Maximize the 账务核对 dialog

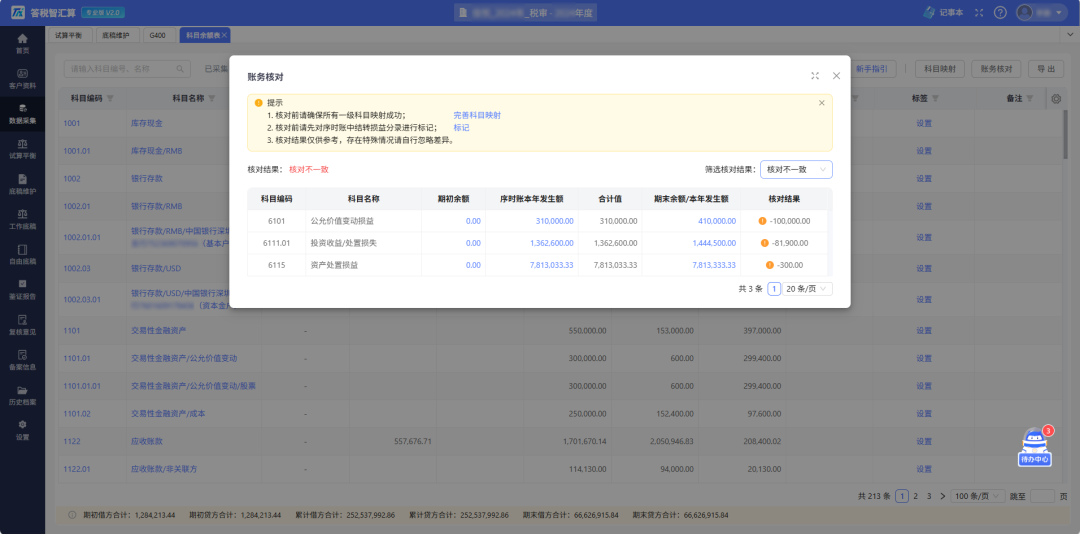[x=815, y=76]
